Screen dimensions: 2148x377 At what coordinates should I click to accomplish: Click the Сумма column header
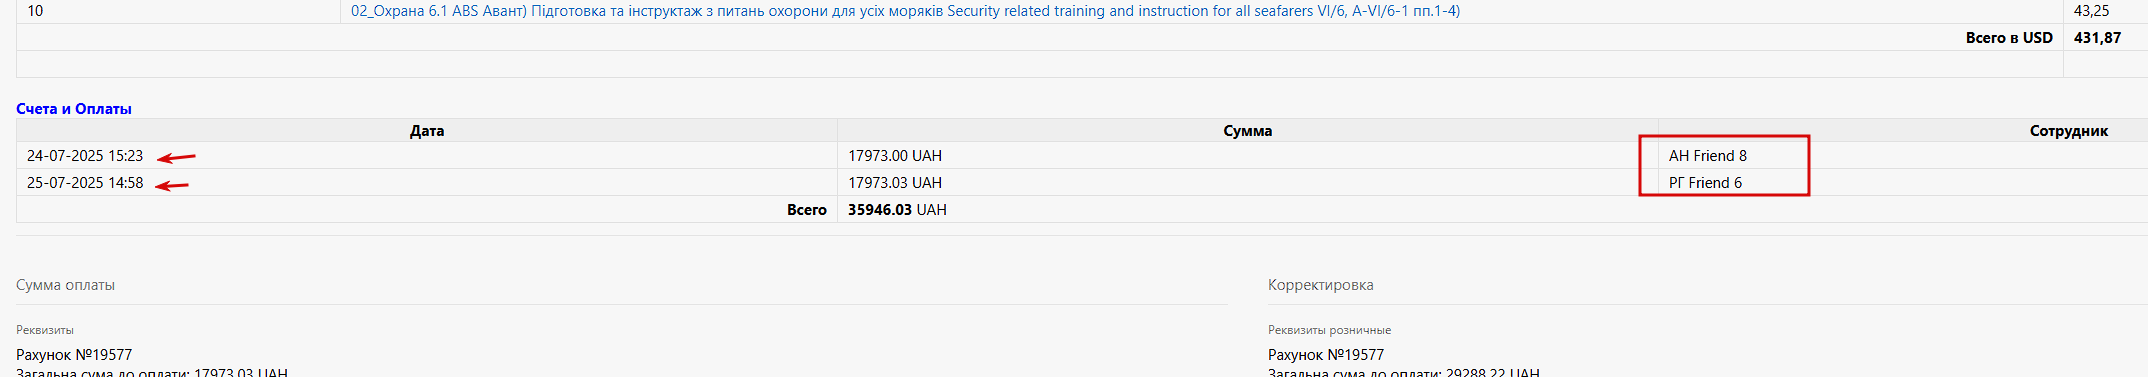(x=1247, y=131)
